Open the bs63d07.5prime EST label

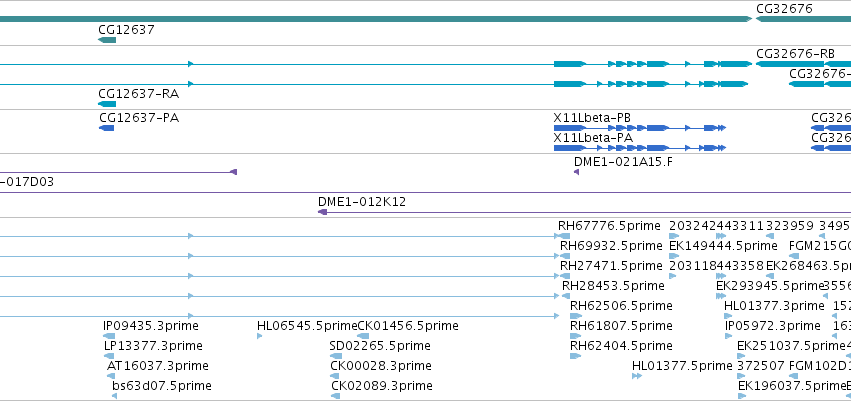[162, 385]
